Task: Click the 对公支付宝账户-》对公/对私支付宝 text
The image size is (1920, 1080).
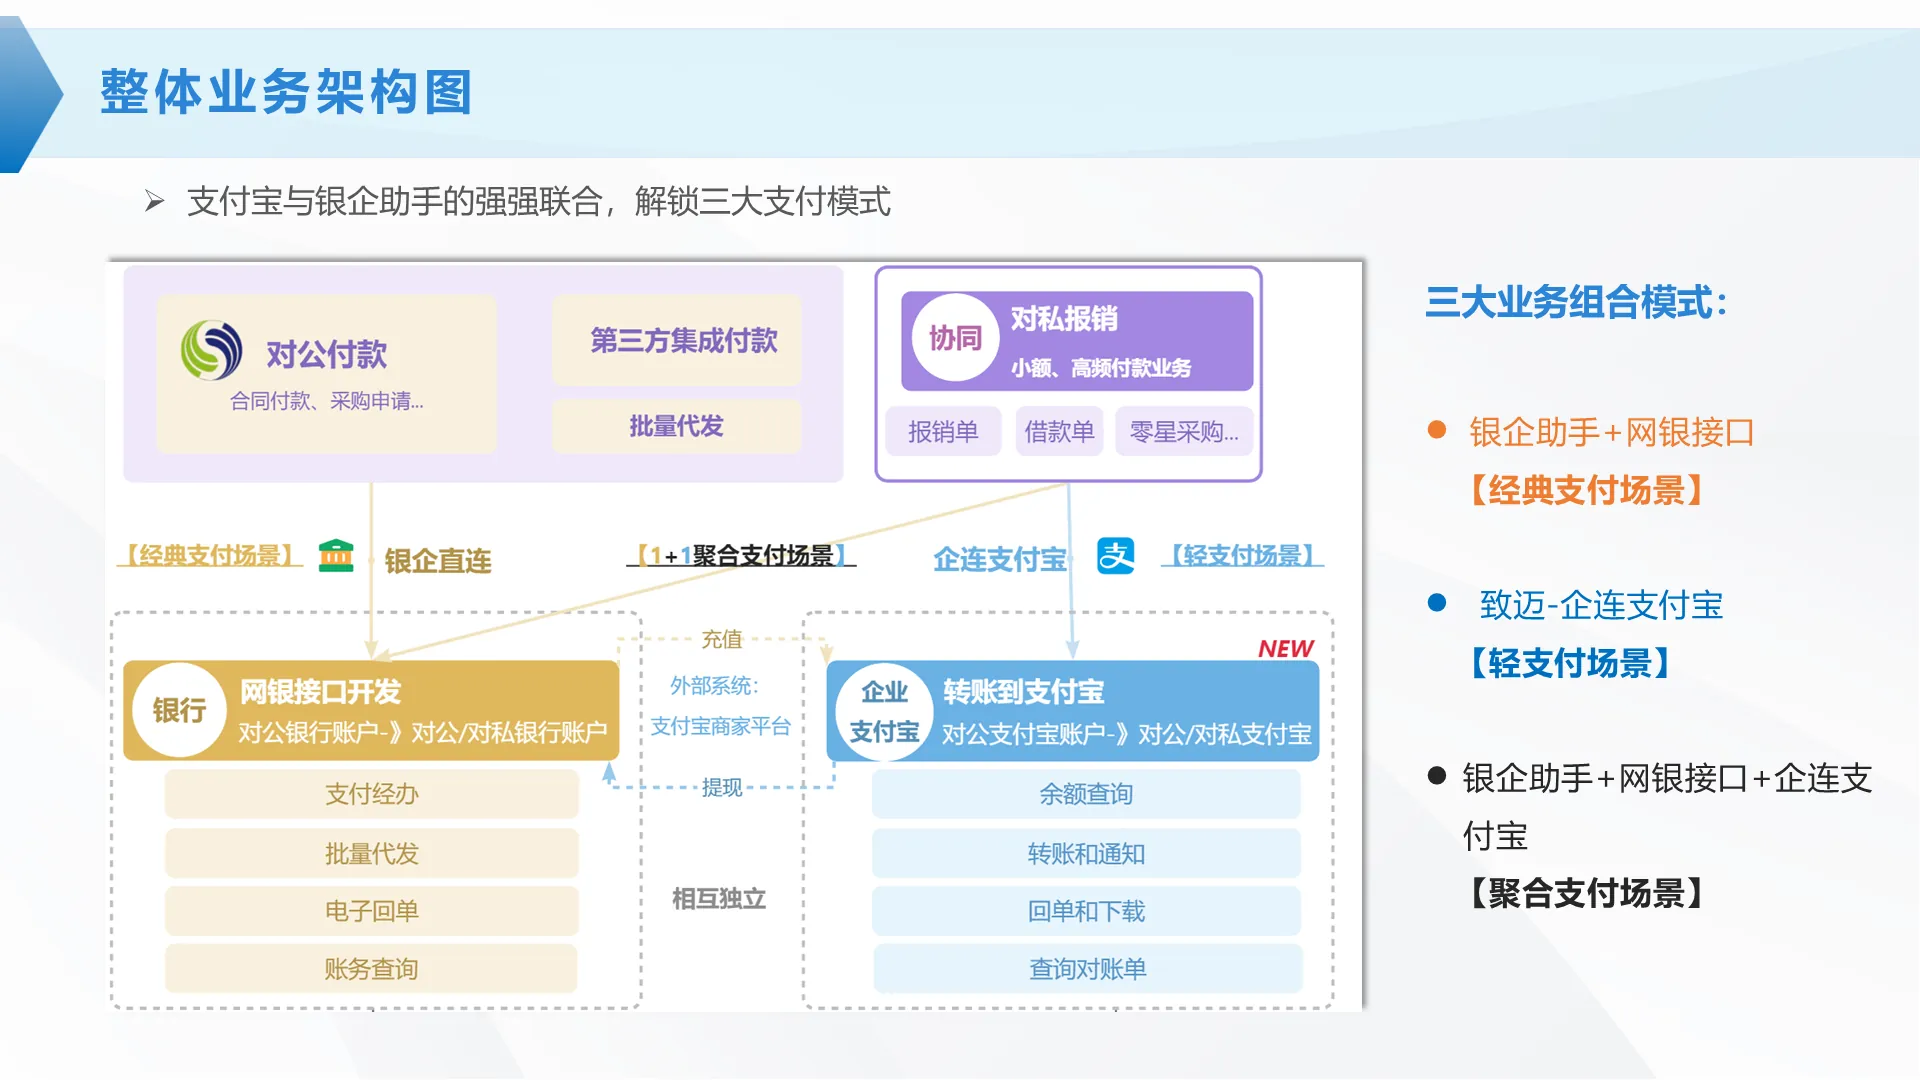Action: click(1127, 734)
